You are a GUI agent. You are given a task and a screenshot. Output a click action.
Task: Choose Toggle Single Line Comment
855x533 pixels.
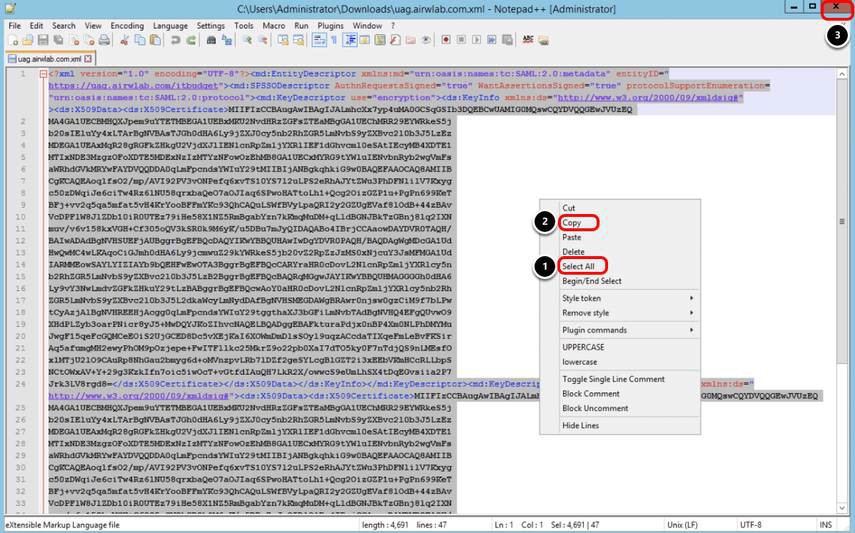coord(613,379)
